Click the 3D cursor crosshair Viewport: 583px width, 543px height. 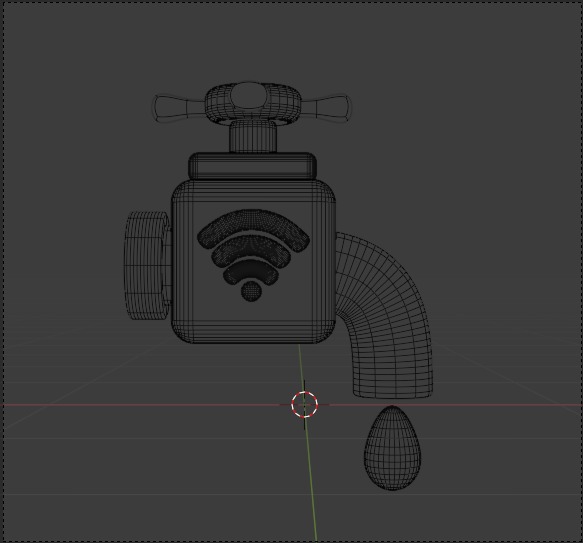point(305,404)
